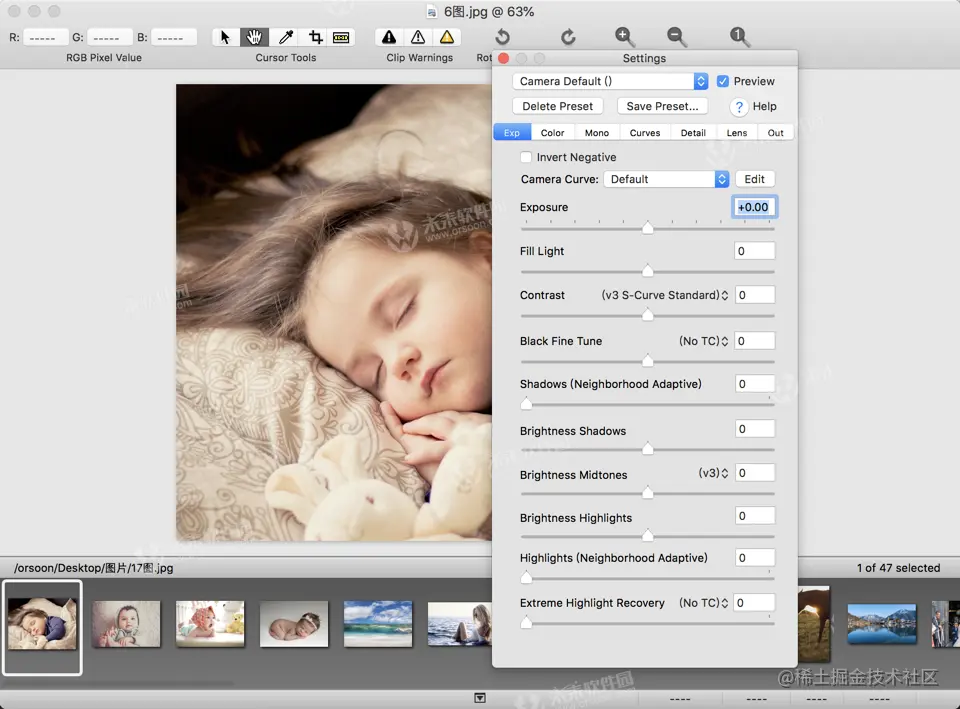The height and width of the screenshot is (709, 960).
Task: Open the Camera Default preset dropdown
Action: pos(610,81)
